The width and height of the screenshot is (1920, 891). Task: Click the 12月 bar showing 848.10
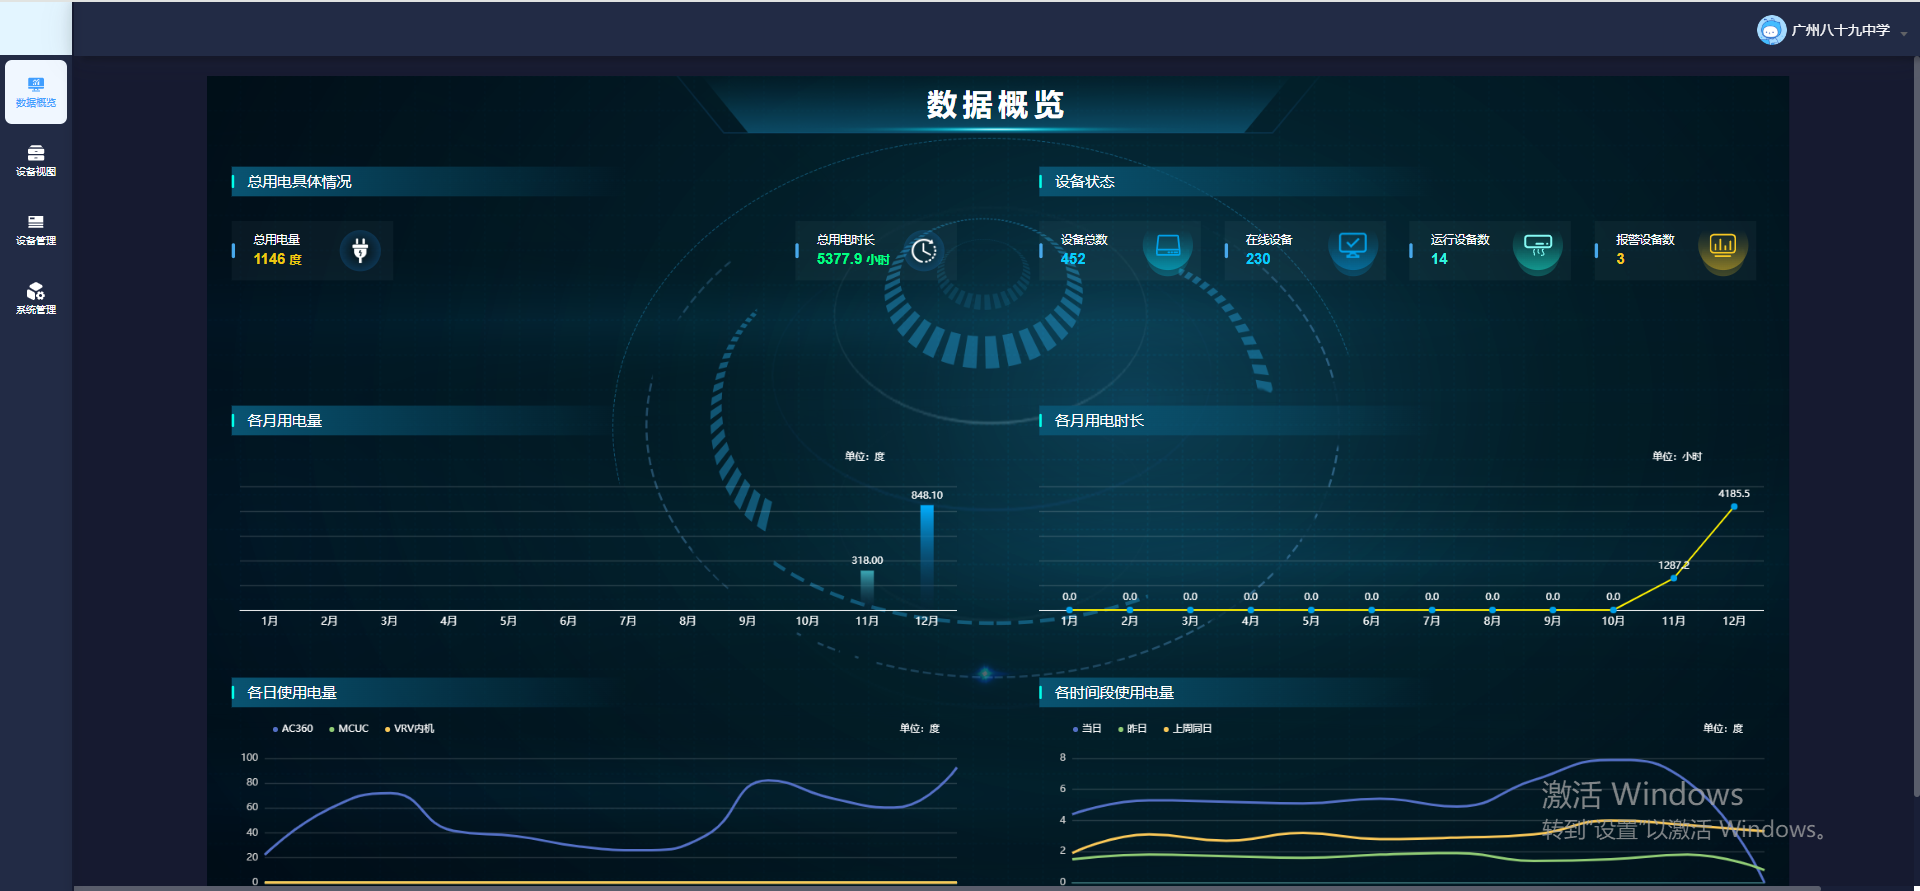click(927, 555)
